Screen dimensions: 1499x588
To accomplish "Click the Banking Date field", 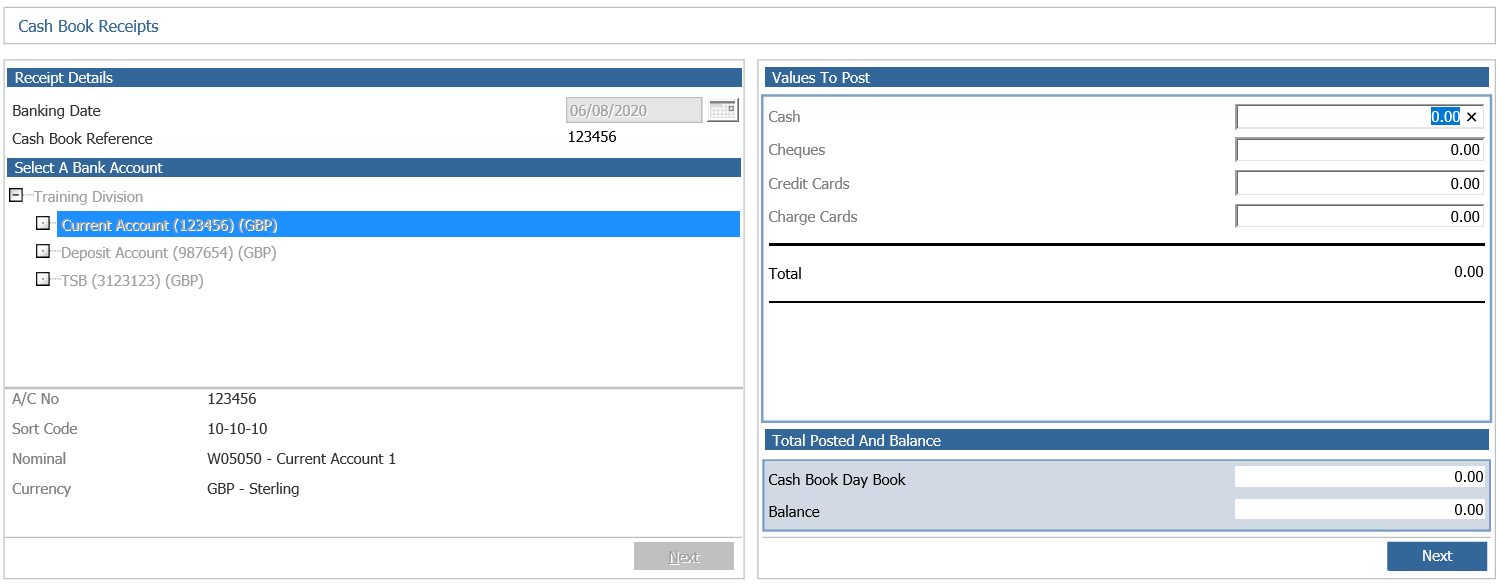I will (634, 110).
